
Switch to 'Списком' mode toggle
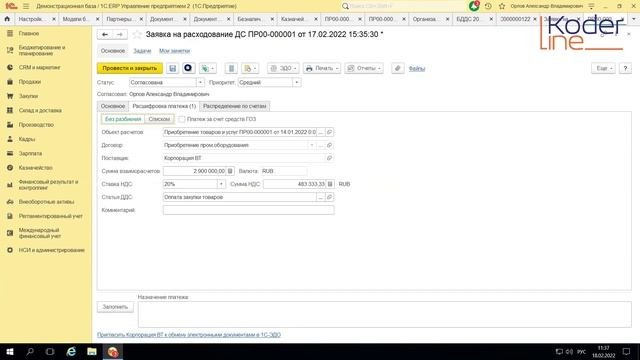pos(159,119)
